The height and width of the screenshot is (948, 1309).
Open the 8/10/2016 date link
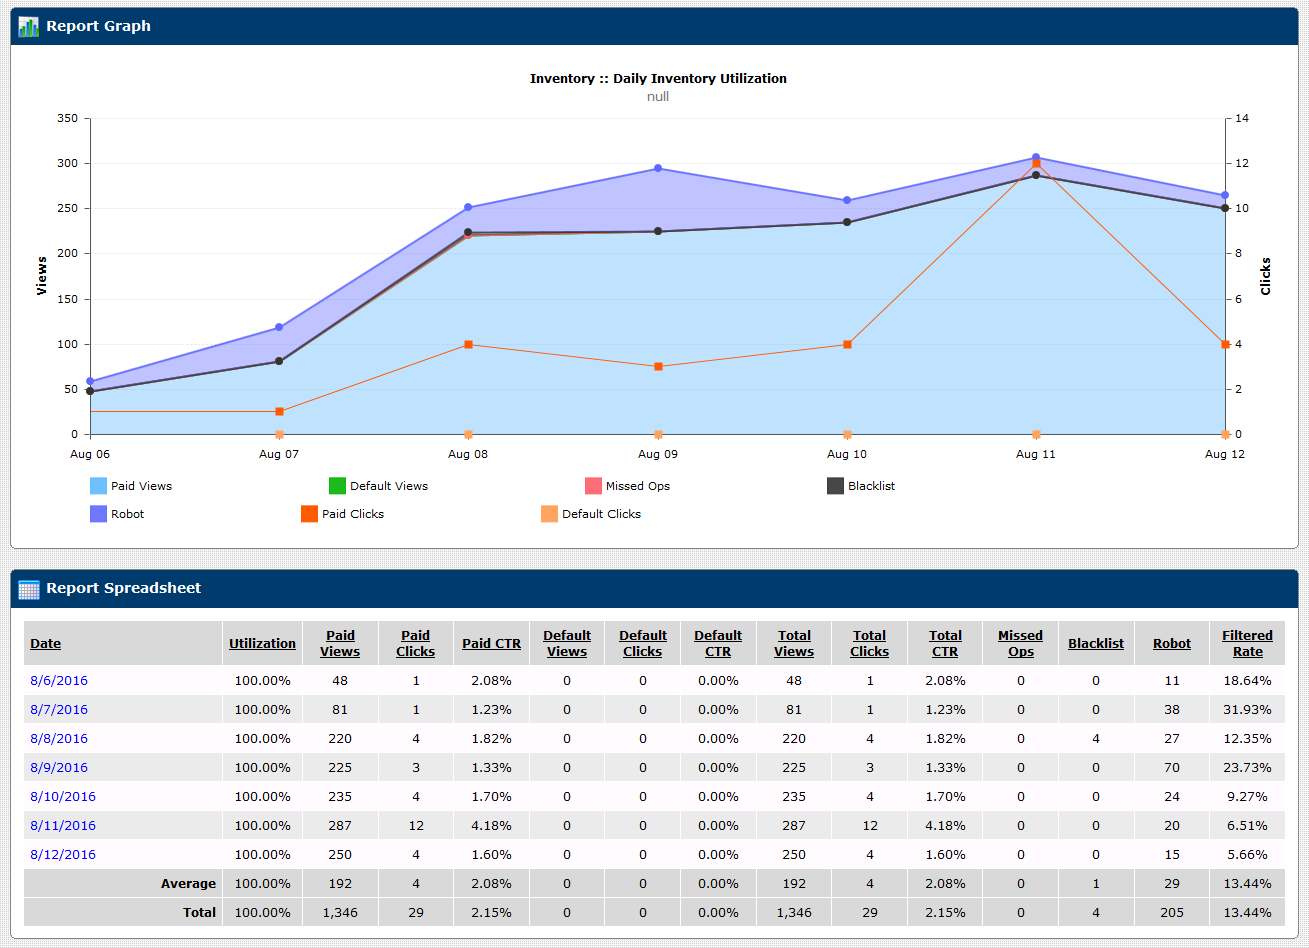click(x=63, y=797)
